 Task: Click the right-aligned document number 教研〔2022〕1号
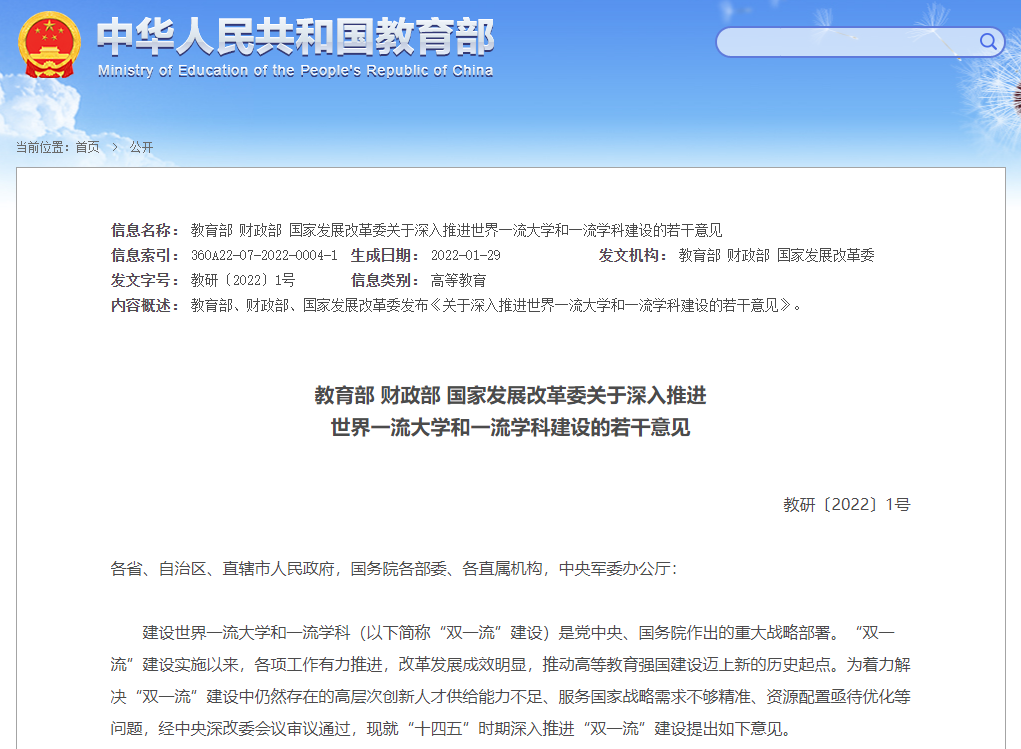846,505
